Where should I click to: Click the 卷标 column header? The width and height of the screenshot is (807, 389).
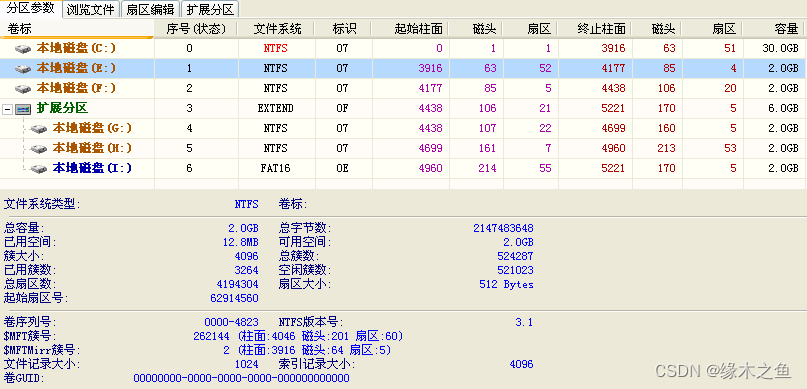pos(77,29)
